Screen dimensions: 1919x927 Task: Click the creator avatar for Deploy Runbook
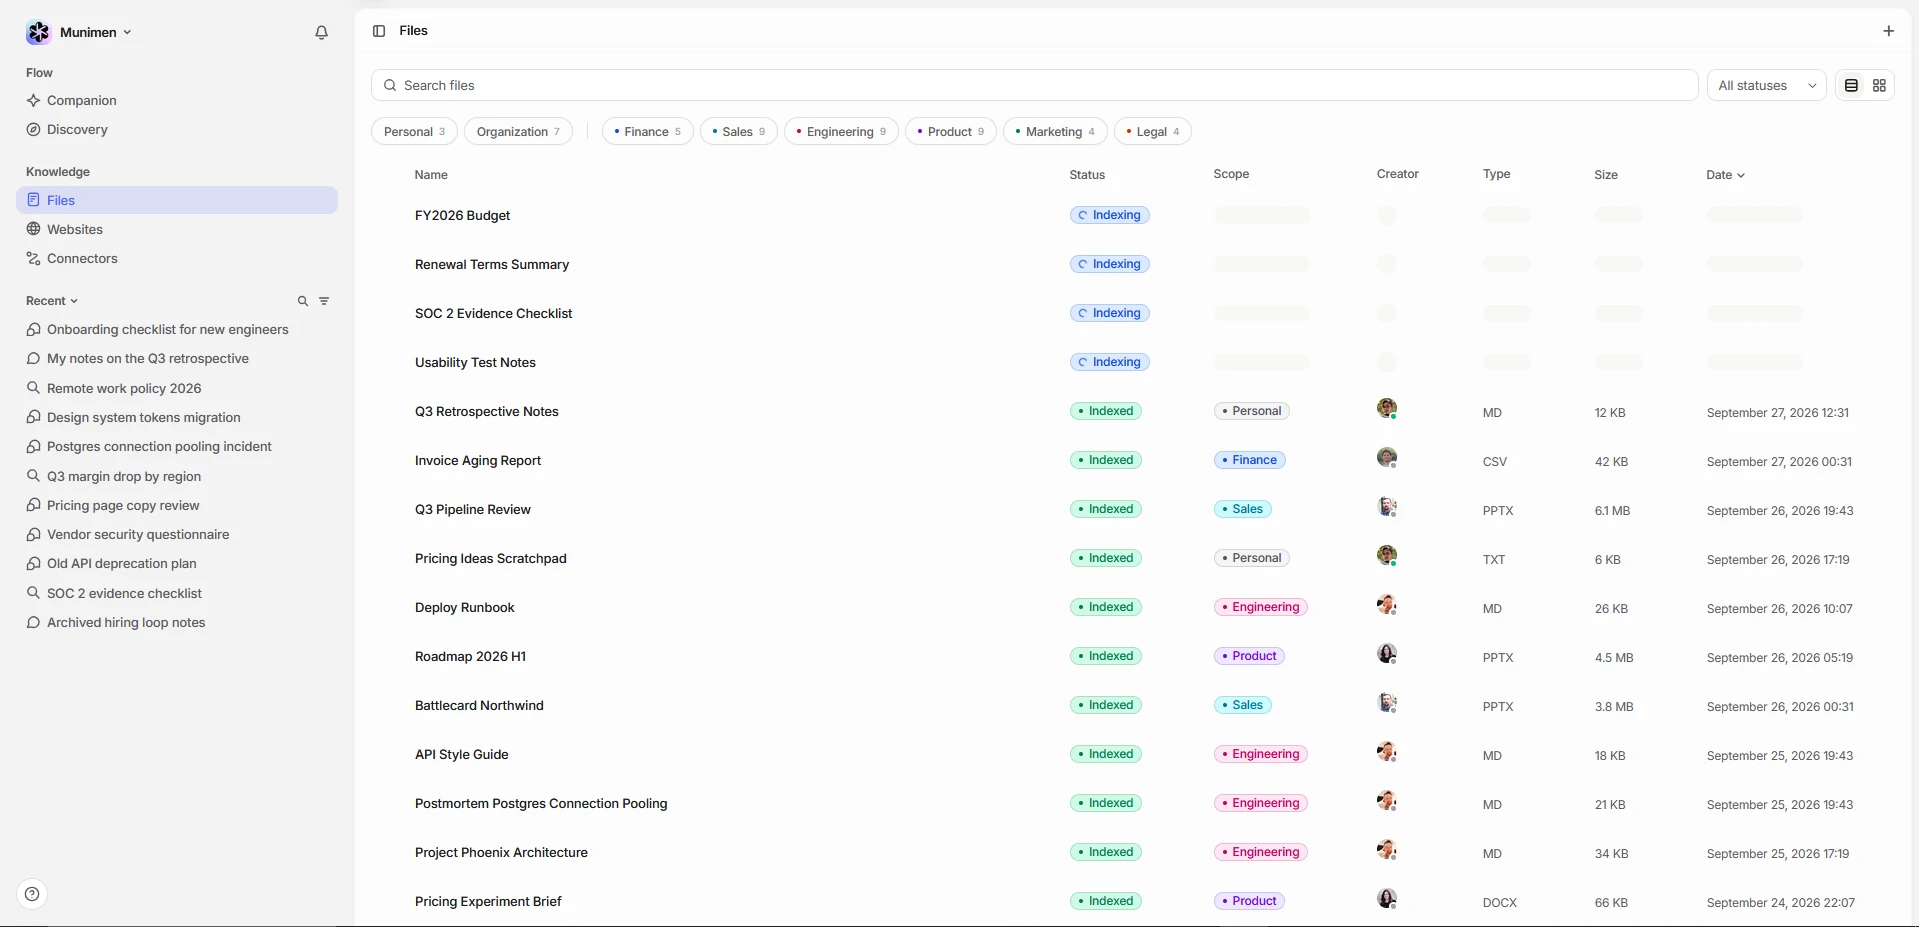point(1386,604)
